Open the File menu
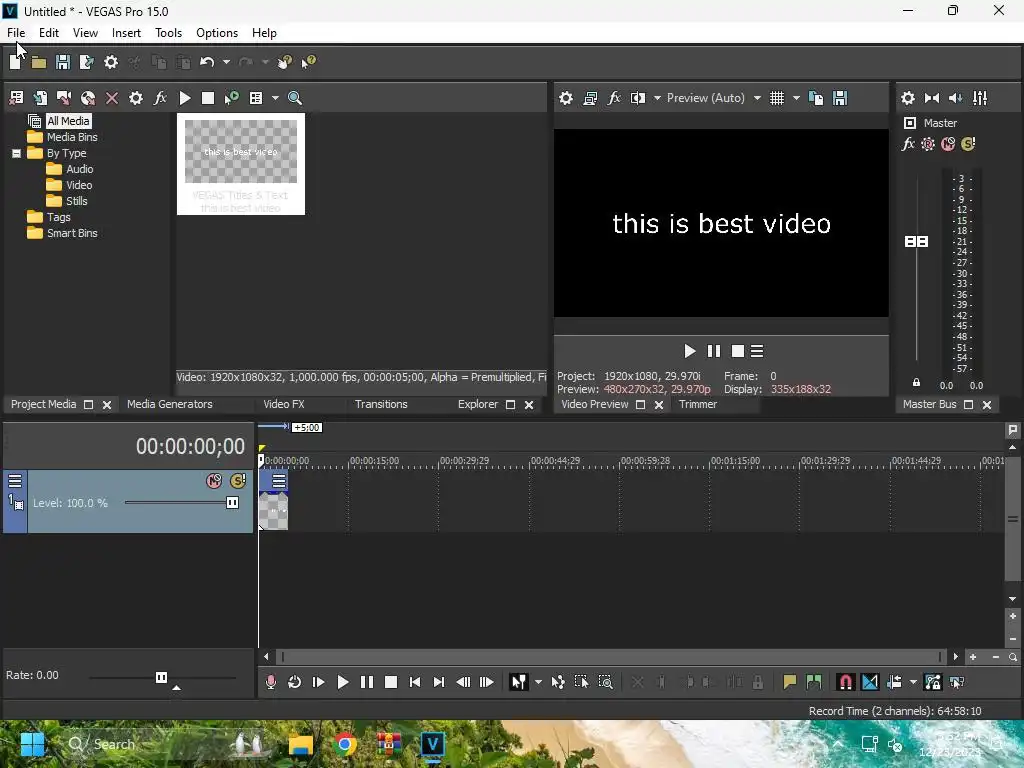 tap(16, 33)
